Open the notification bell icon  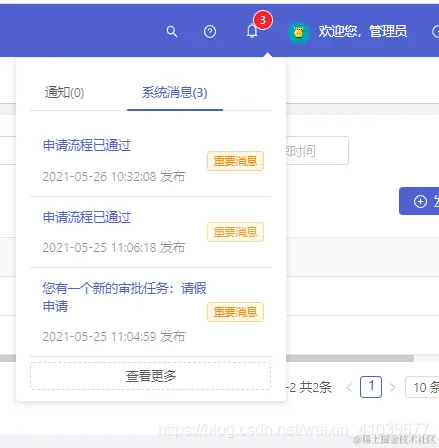252,31
